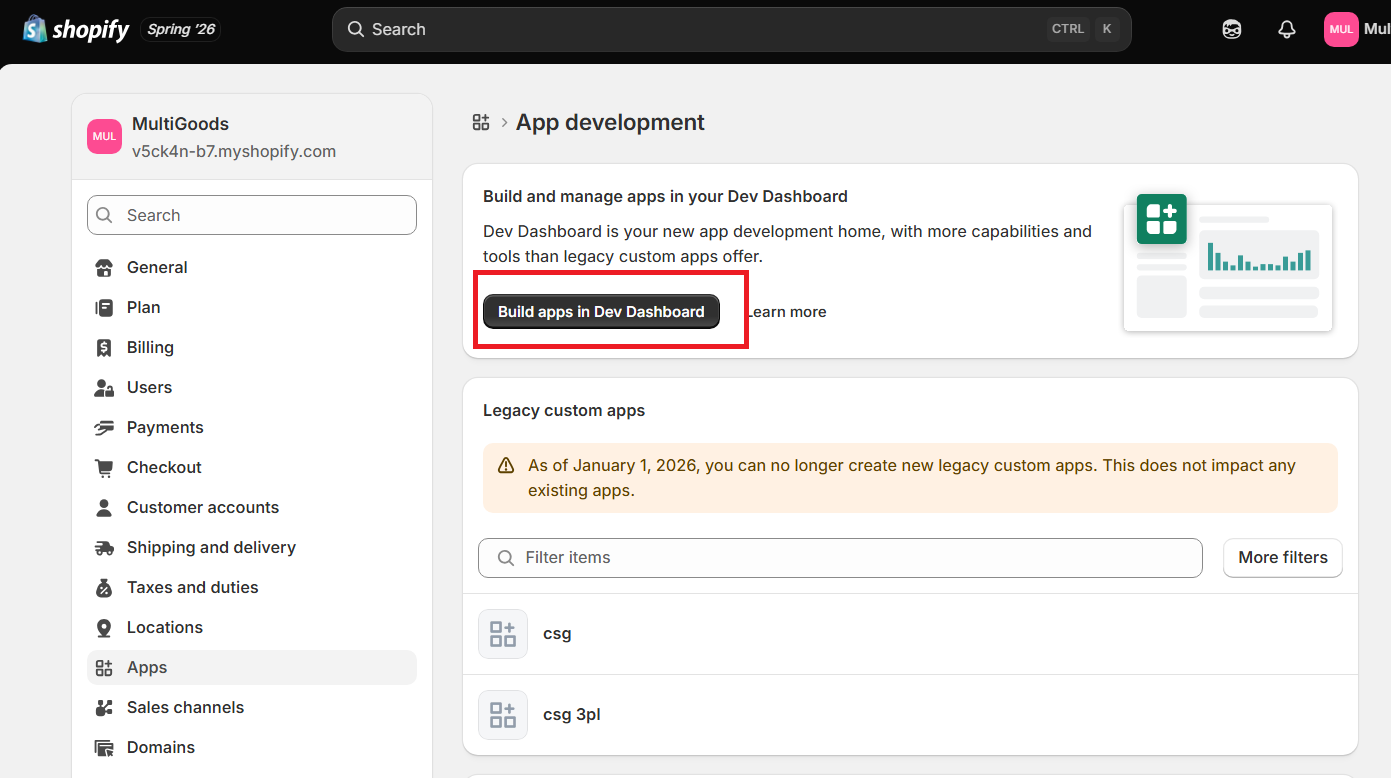Screen dimensions: 1391x778
Task: Click the Locations pin icon
Action: [x=104, y=627]
